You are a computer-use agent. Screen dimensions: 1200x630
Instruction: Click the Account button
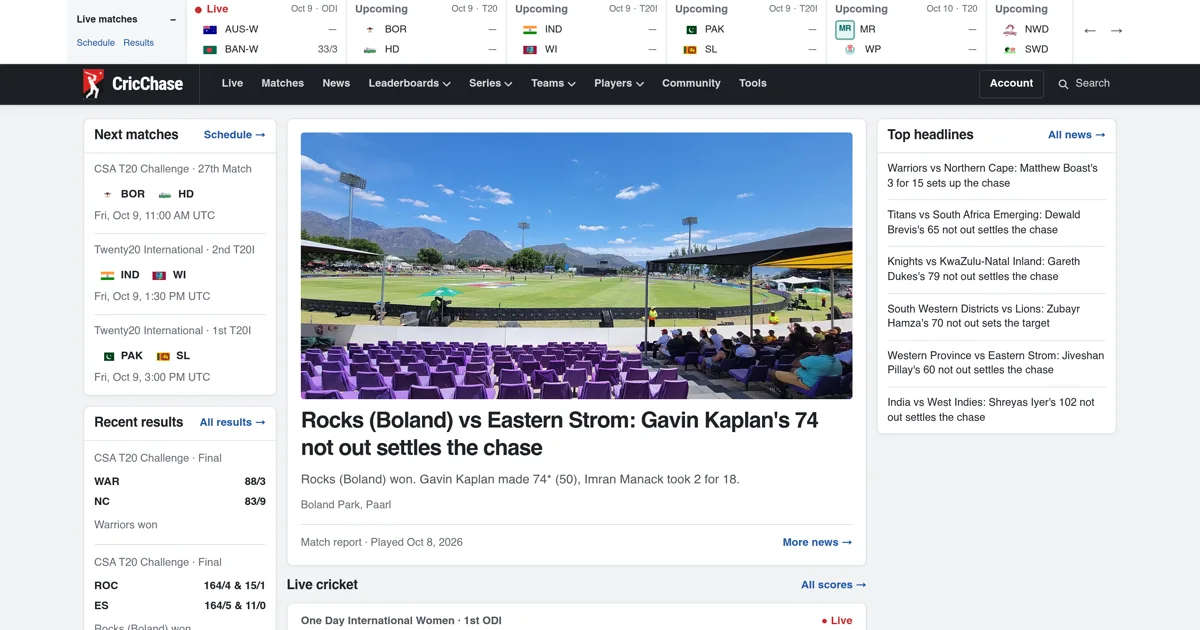(x=1011, y=84)
